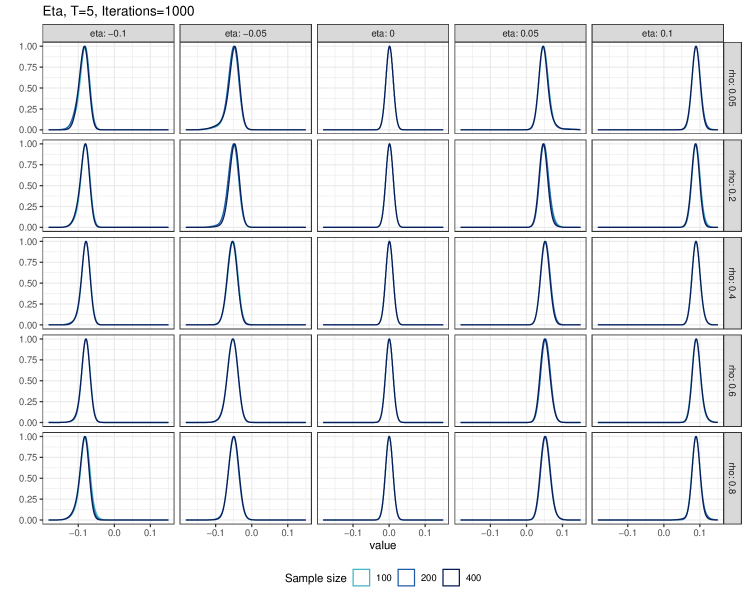Viewport: 747px width, 598px height.
Task: Click the blue 200 legend swatch
Action: coord(406,578)
